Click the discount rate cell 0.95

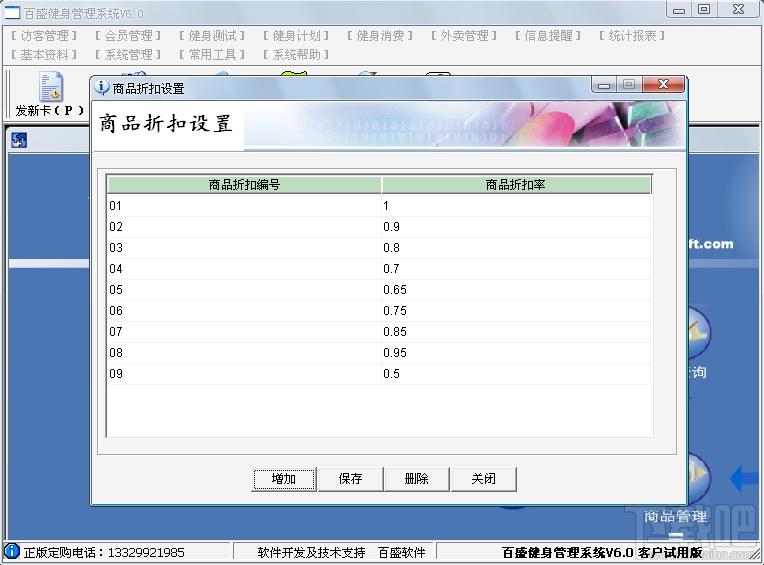[516, 353]
